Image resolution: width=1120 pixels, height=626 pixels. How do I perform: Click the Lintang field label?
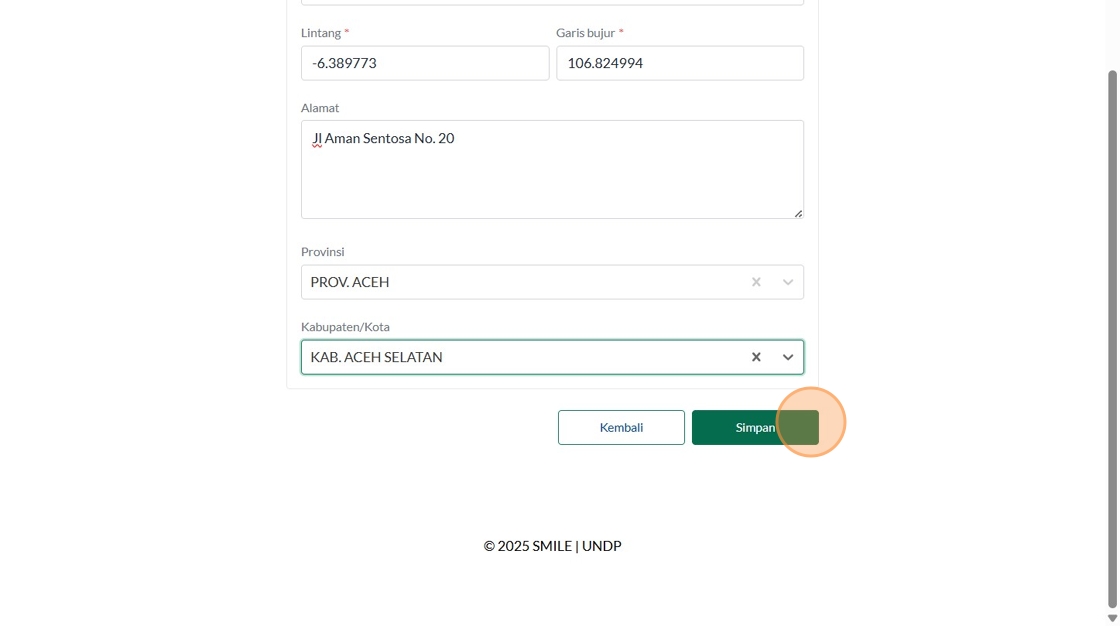click(320, 33)
